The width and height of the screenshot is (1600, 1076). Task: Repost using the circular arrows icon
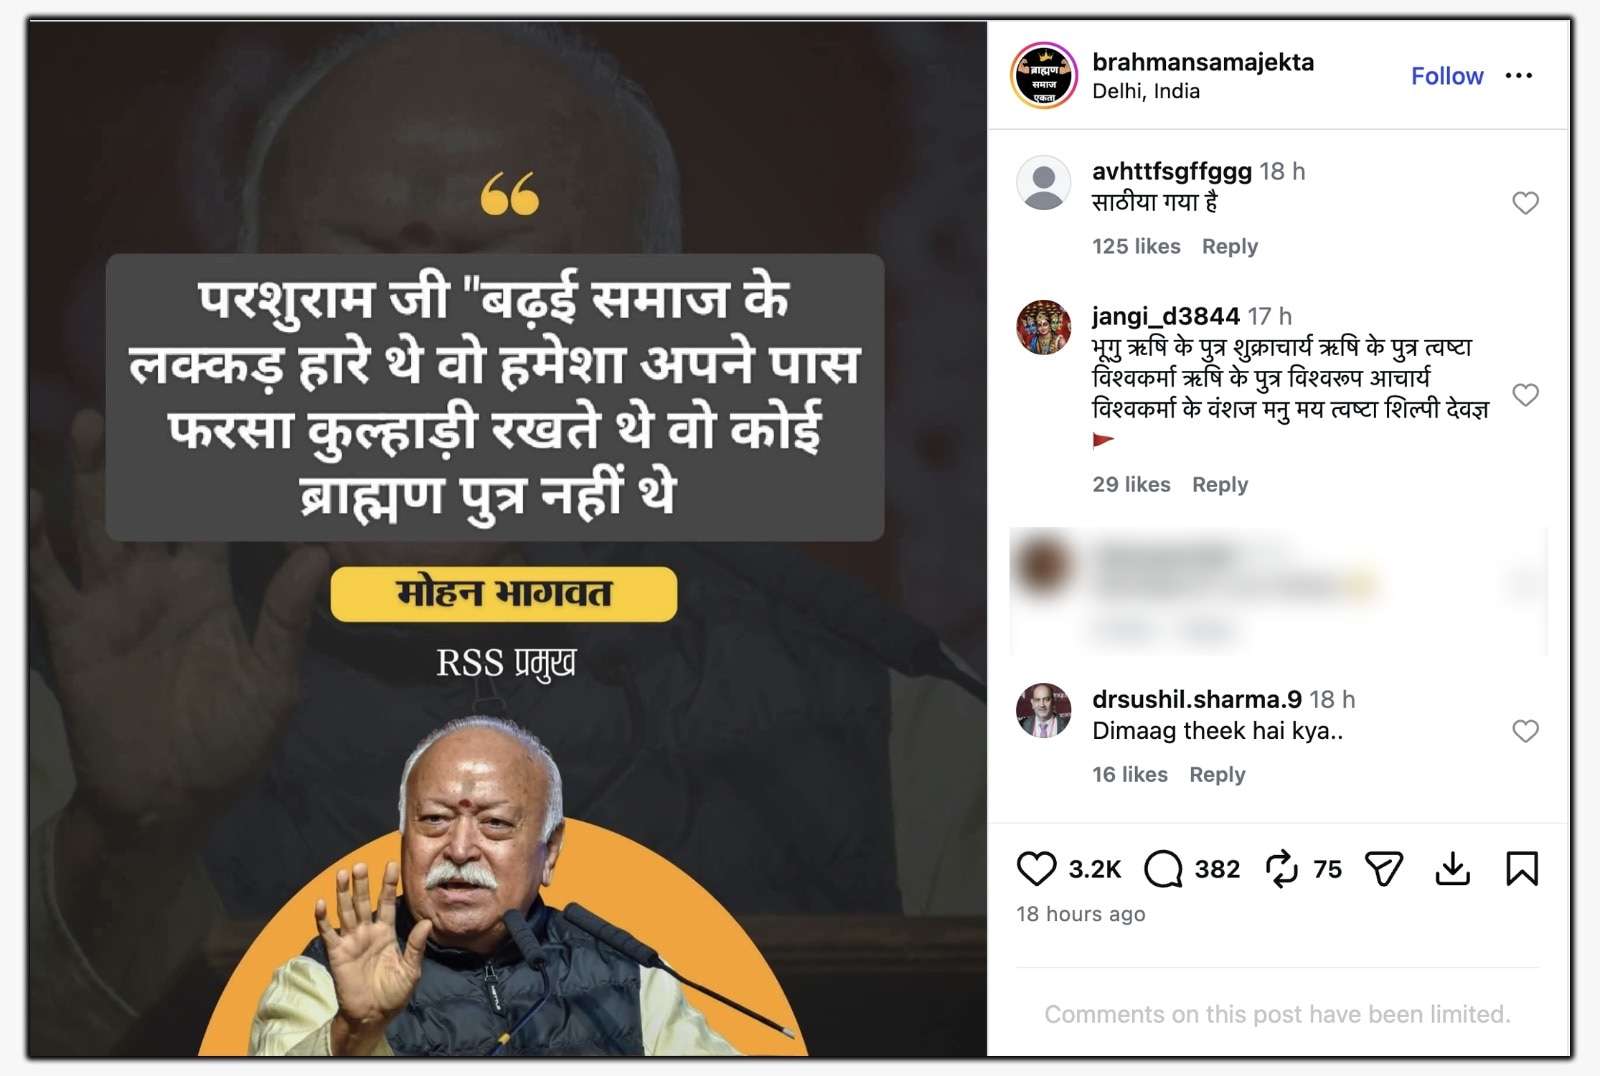click(1281, 869)
